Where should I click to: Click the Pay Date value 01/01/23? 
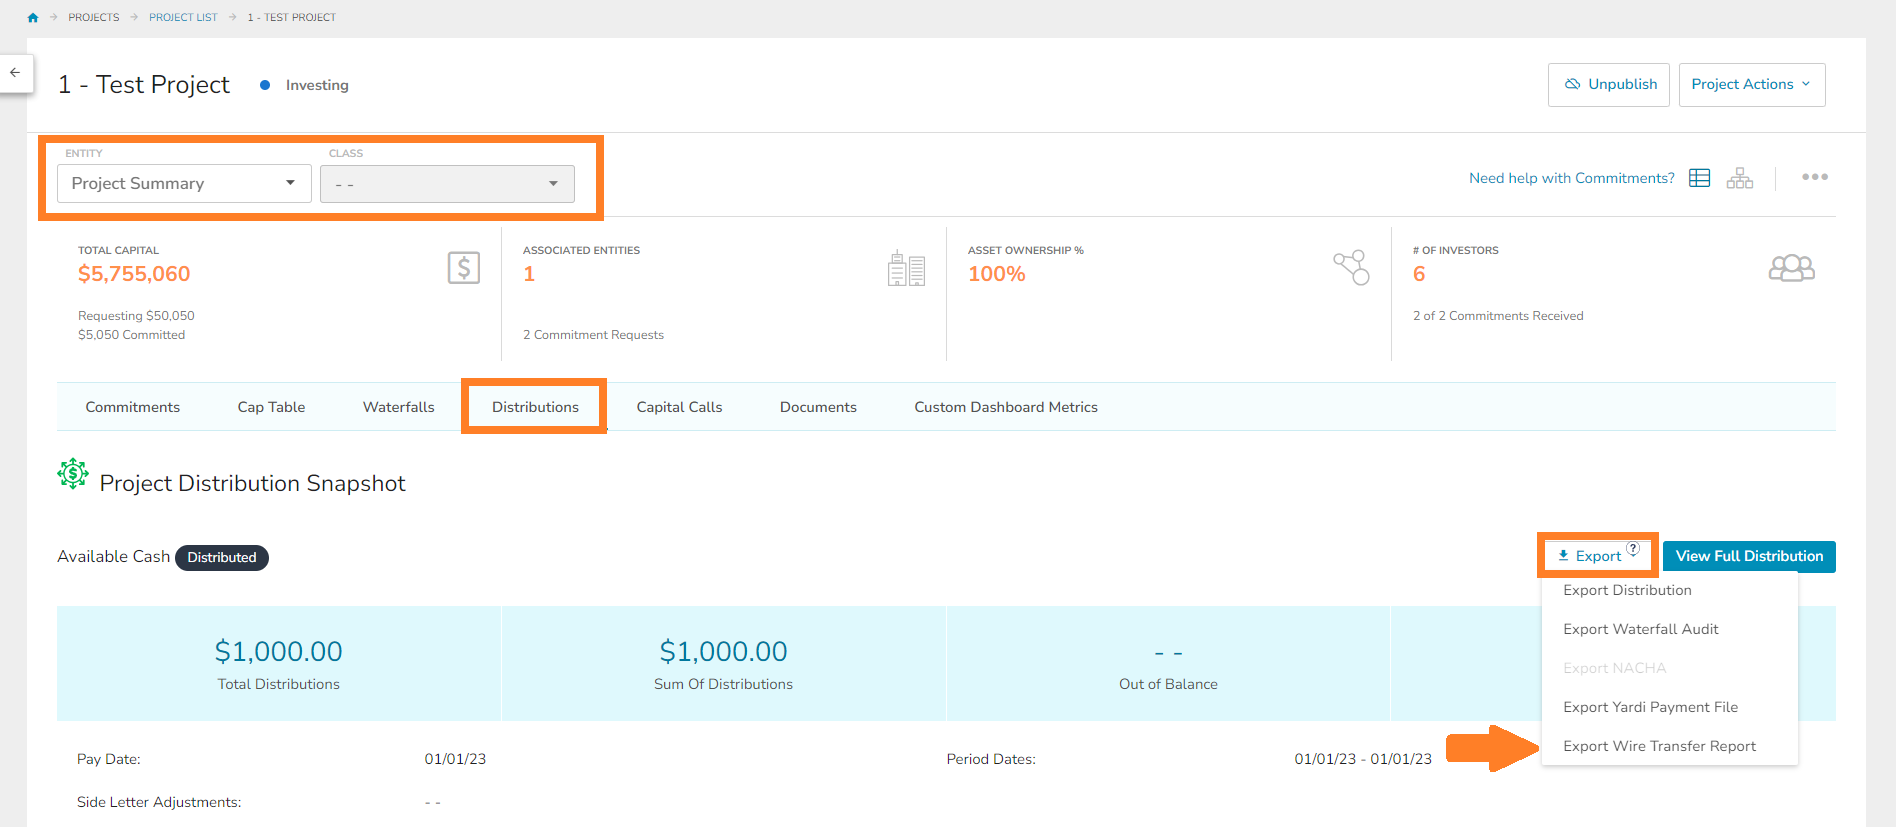pyautogui.click(x=455, y=759)
